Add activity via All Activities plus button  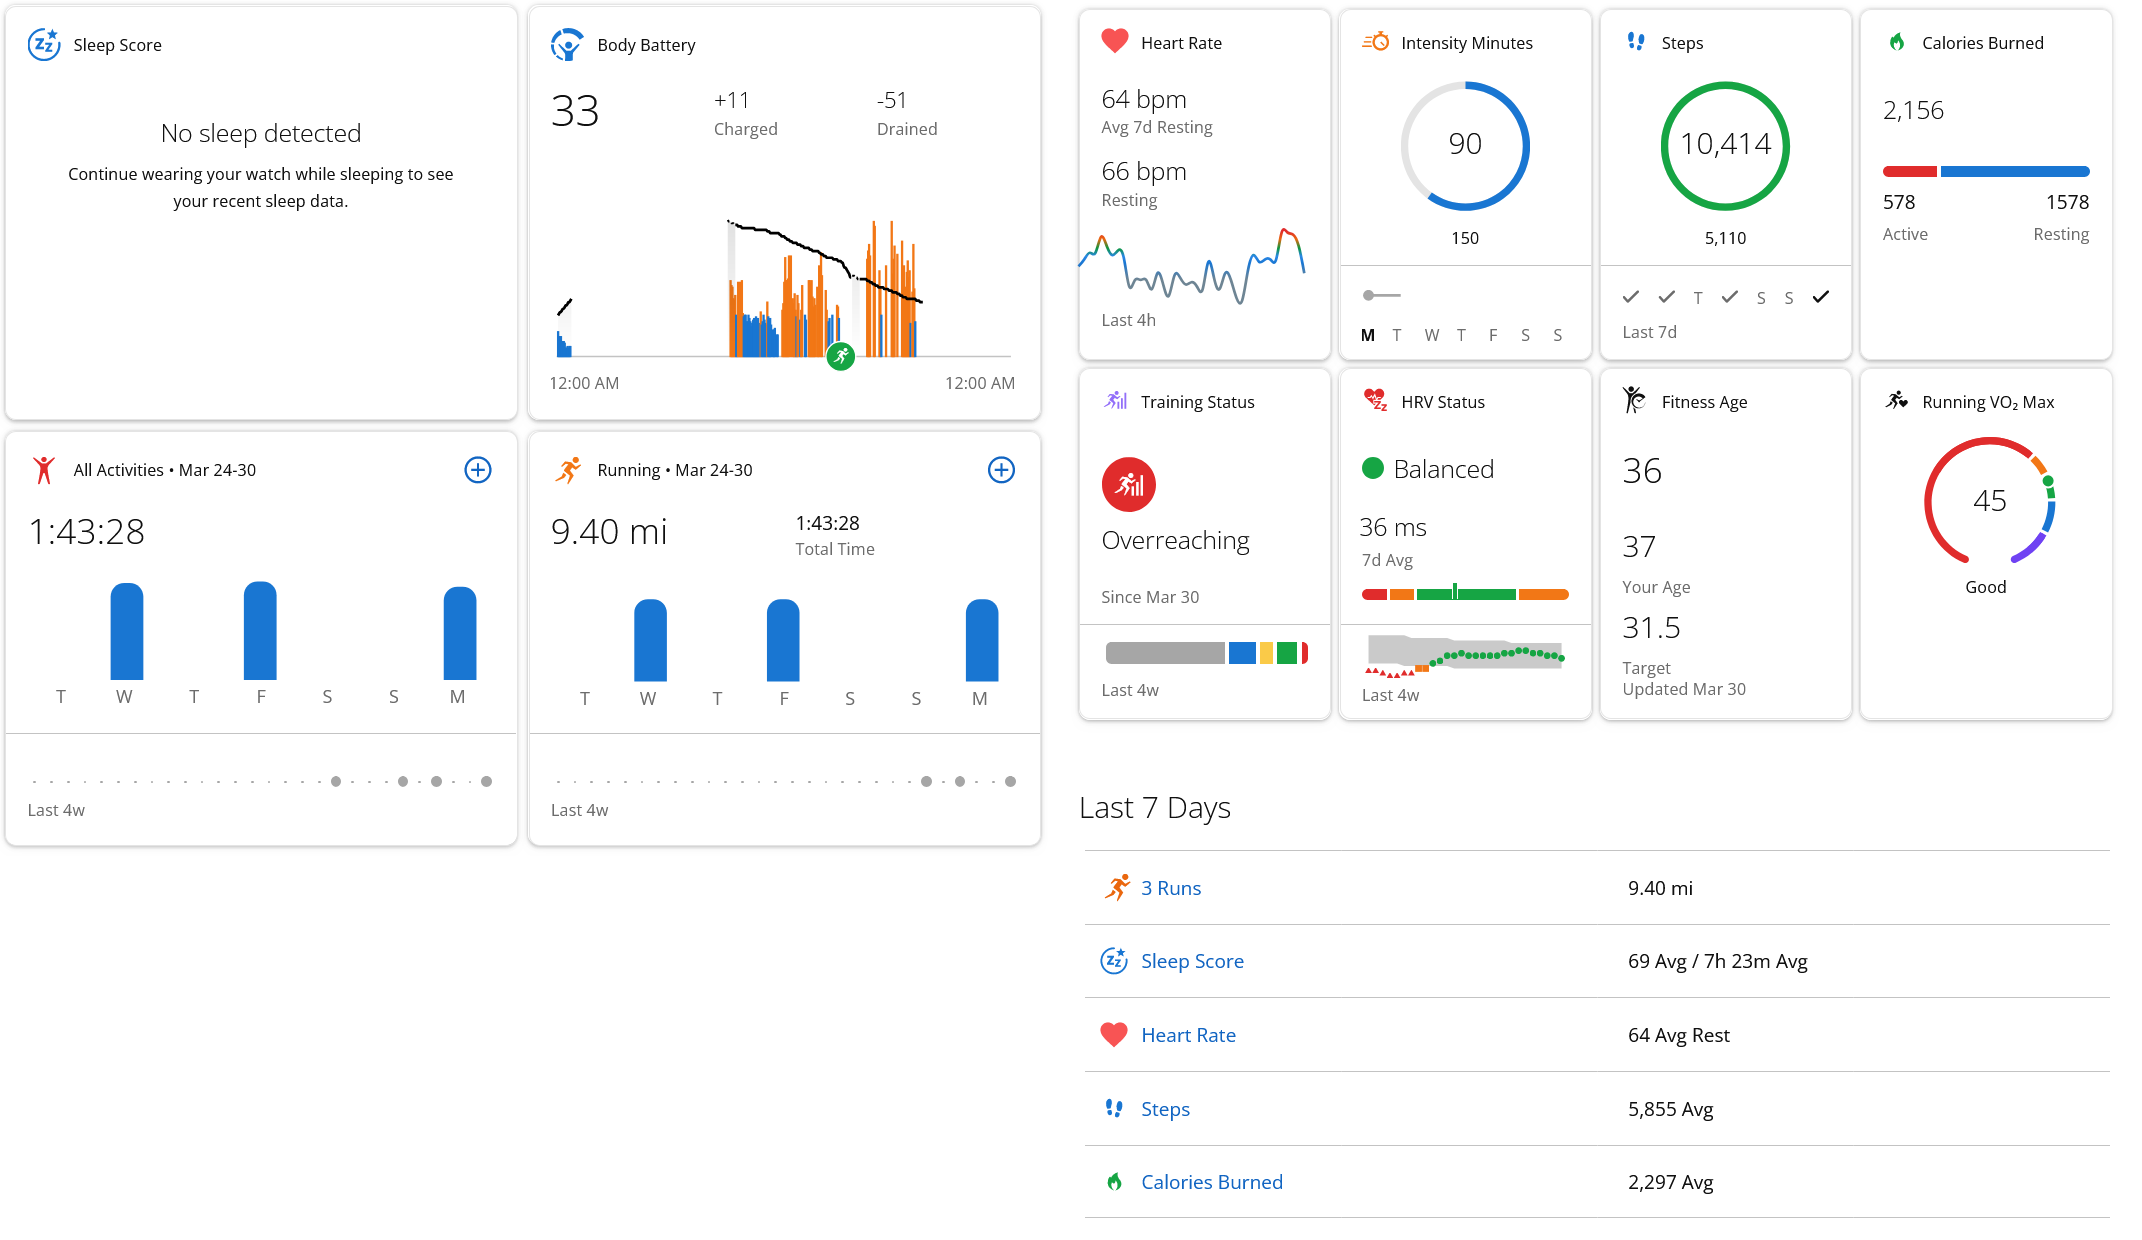coord(478,470)
